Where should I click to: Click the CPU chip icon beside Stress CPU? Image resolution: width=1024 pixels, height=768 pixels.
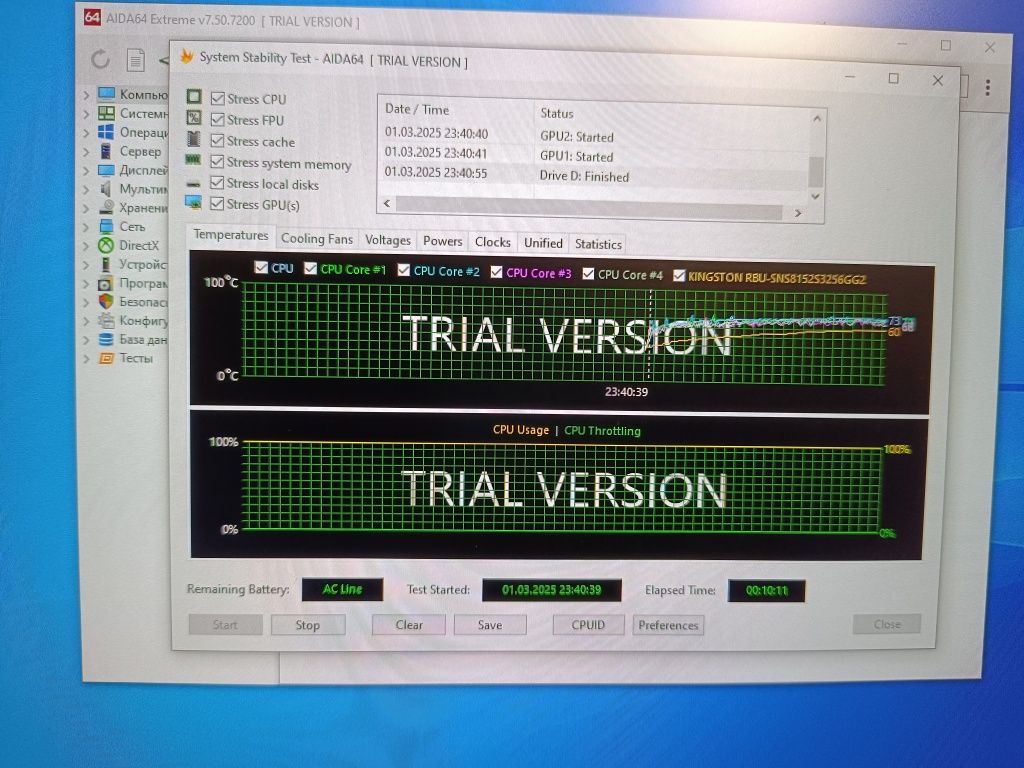coord(194,97)
